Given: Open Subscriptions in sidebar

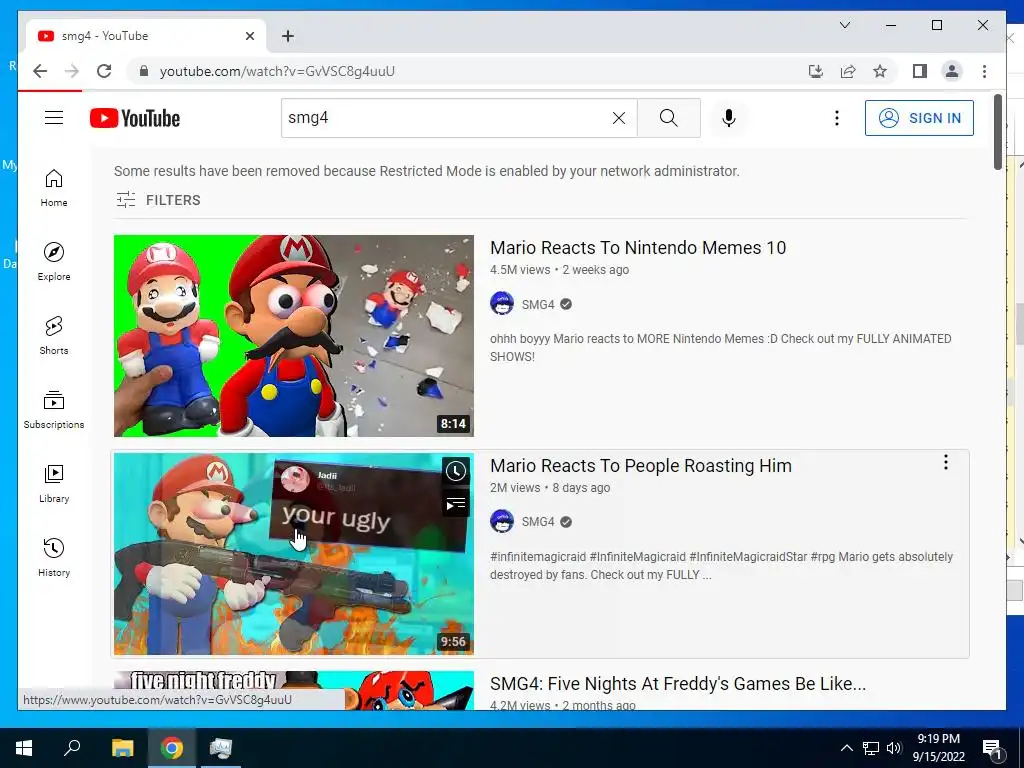Looking at the screenshot, I should pos(54,410).
